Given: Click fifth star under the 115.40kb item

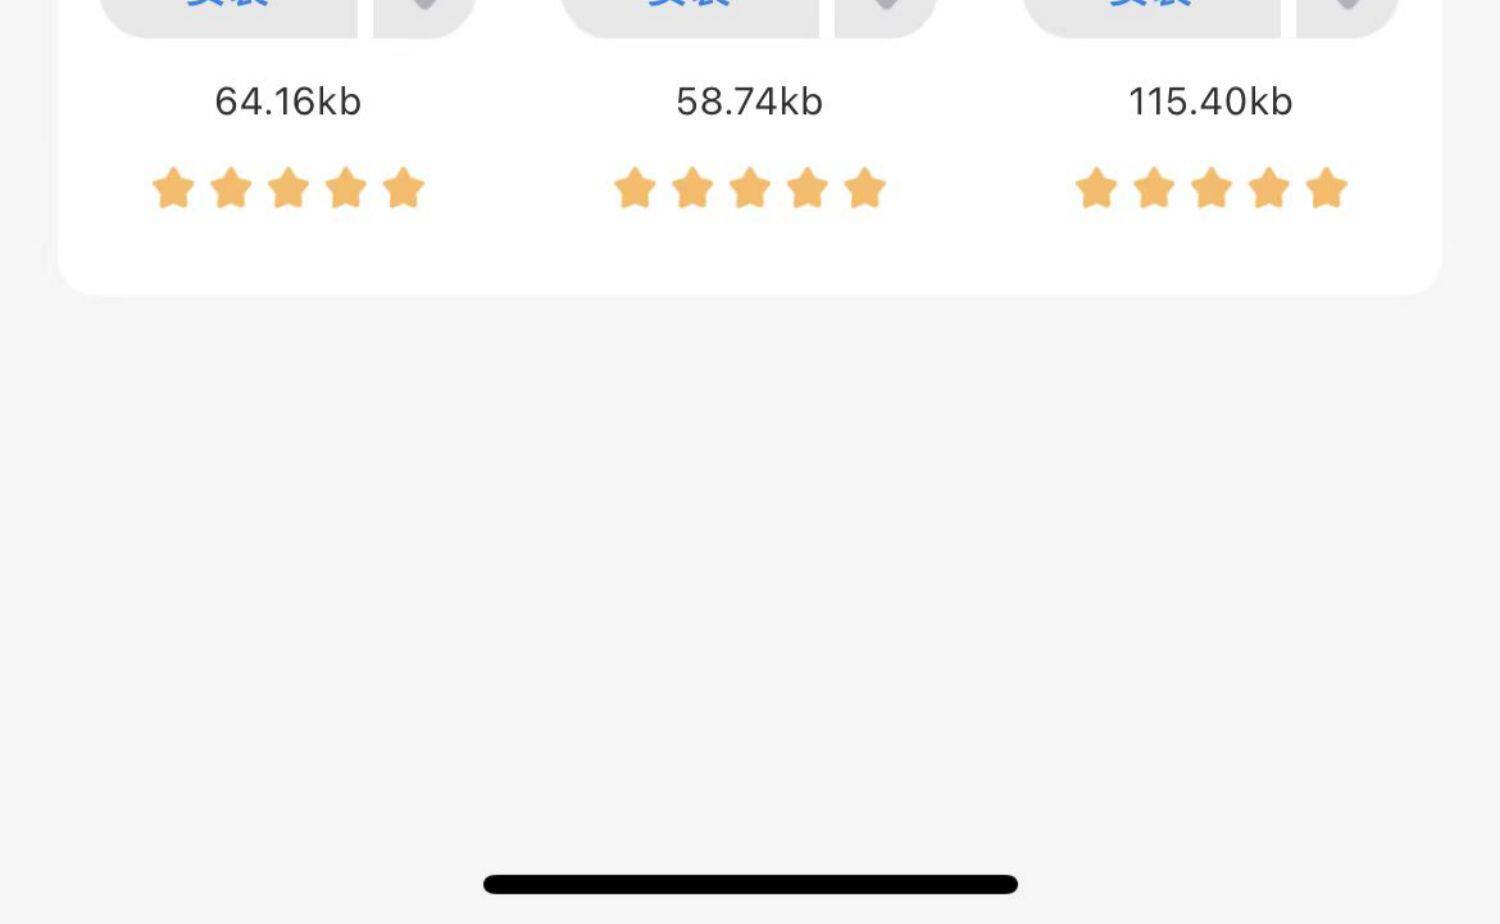Looking at the screenshot, I should point(1327,188).
